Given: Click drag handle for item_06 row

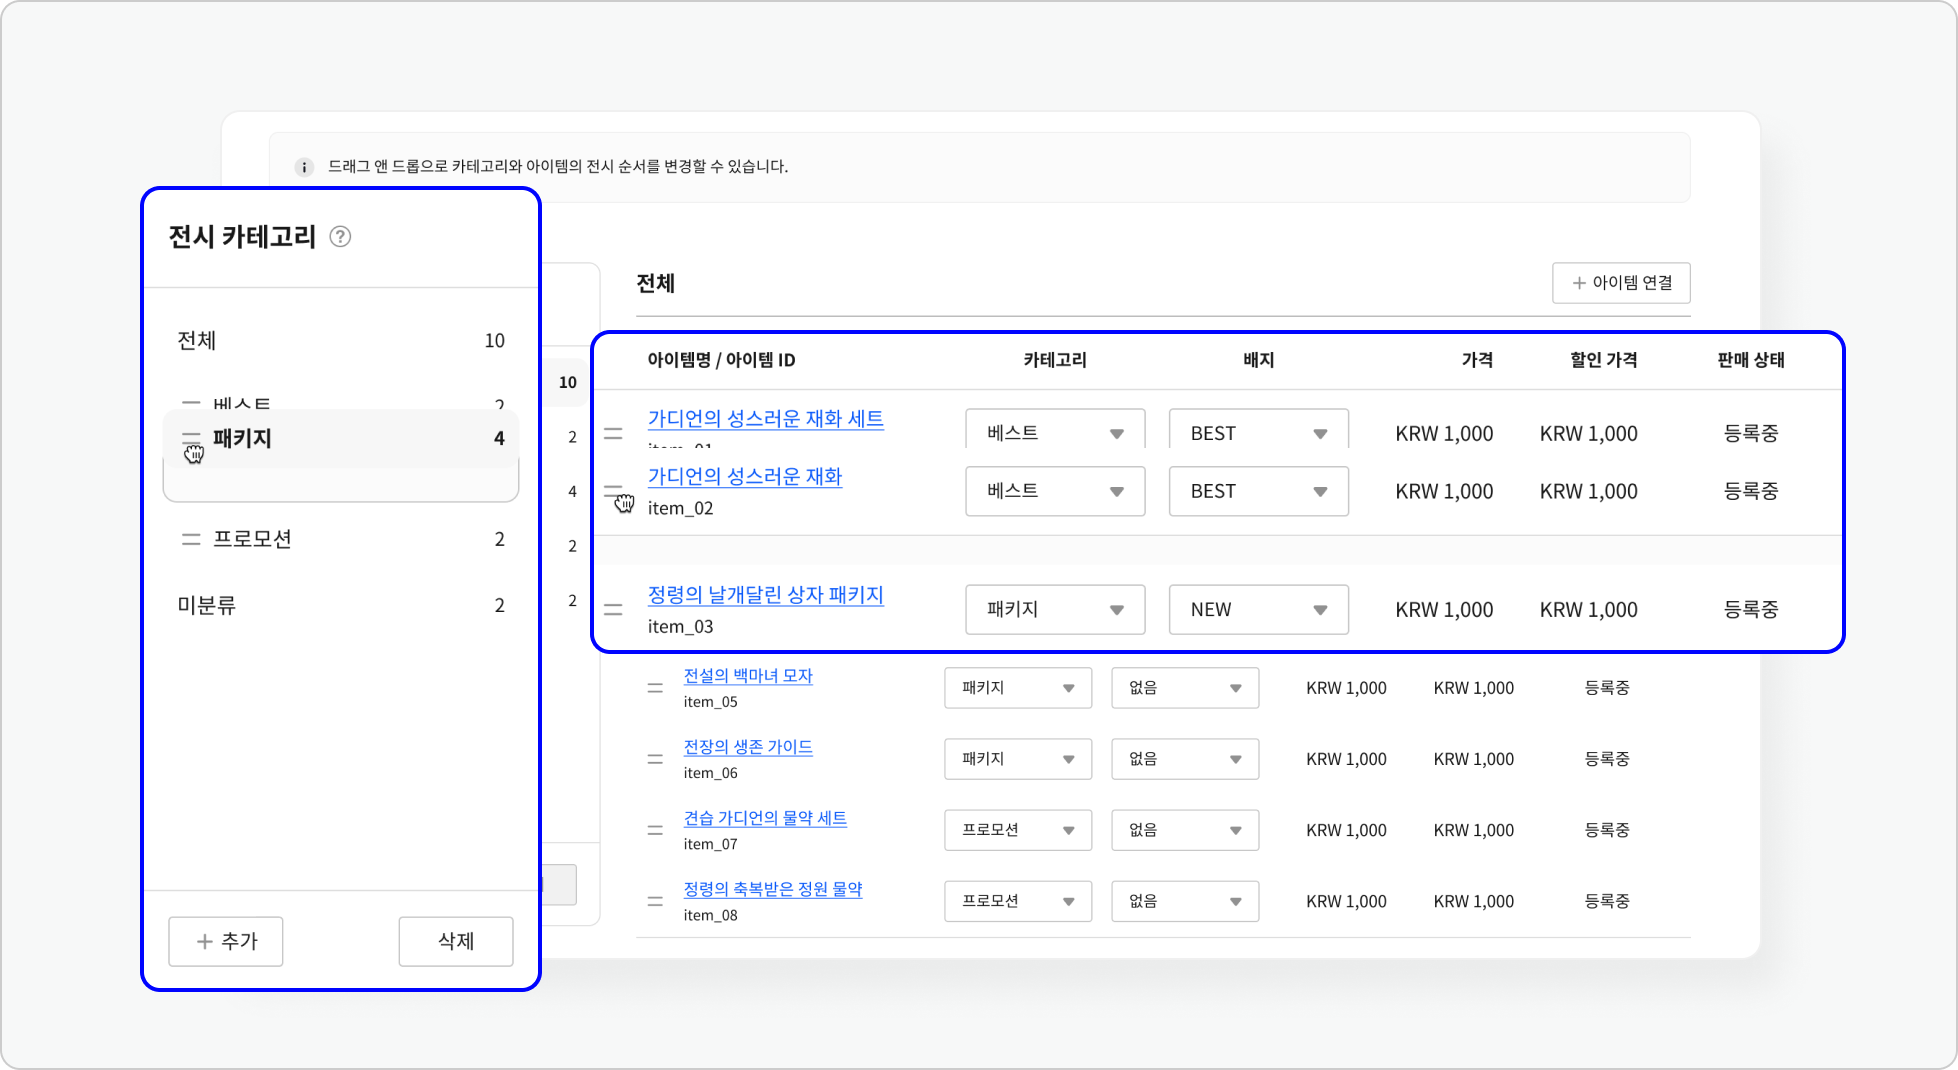Looking at the screenshot, I should 655,759.
